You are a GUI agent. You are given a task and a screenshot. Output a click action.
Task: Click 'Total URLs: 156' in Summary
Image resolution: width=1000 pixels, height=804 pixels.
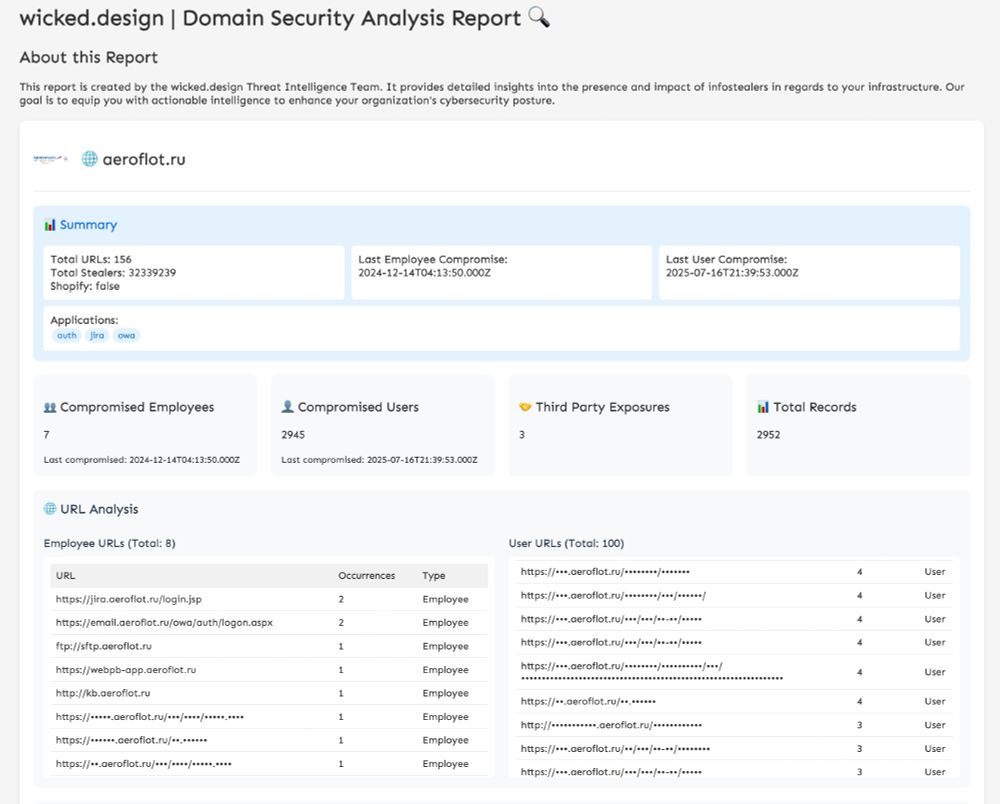coord(91,259)
